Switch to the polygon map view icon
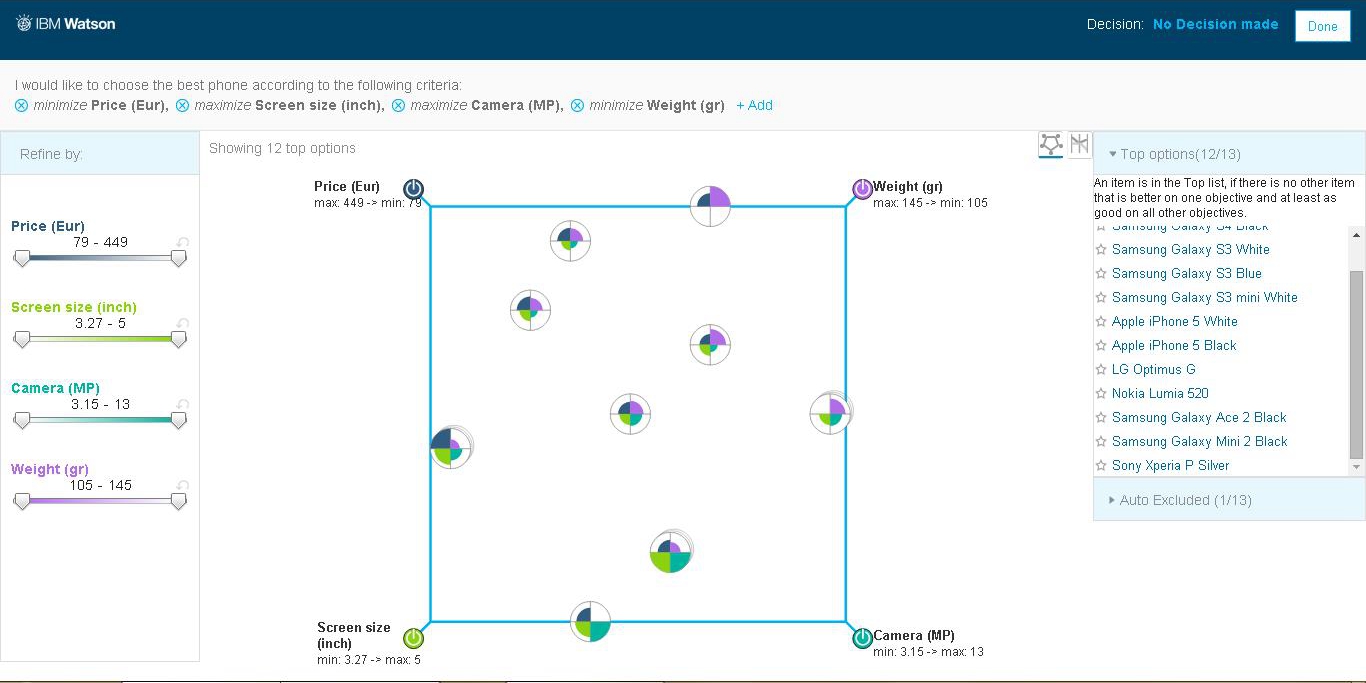 point(1050,145)
